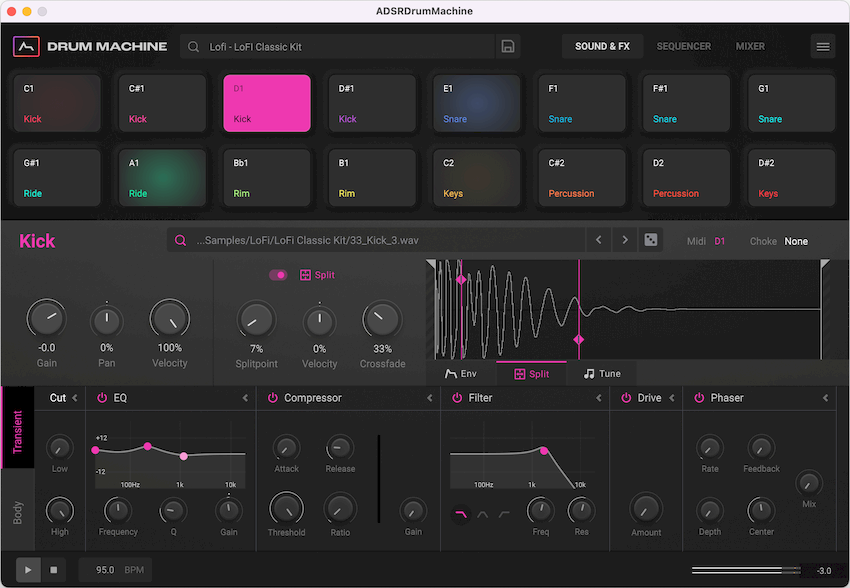
Task: Toggle the EQ power button
Action: (x=103, y=397)
